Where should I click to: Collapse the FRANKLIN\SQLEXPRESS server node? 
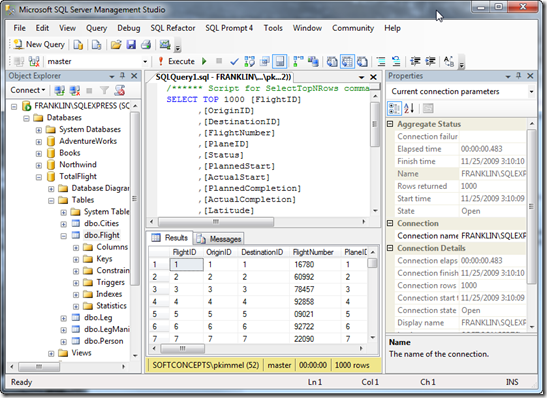coord(14,106)
